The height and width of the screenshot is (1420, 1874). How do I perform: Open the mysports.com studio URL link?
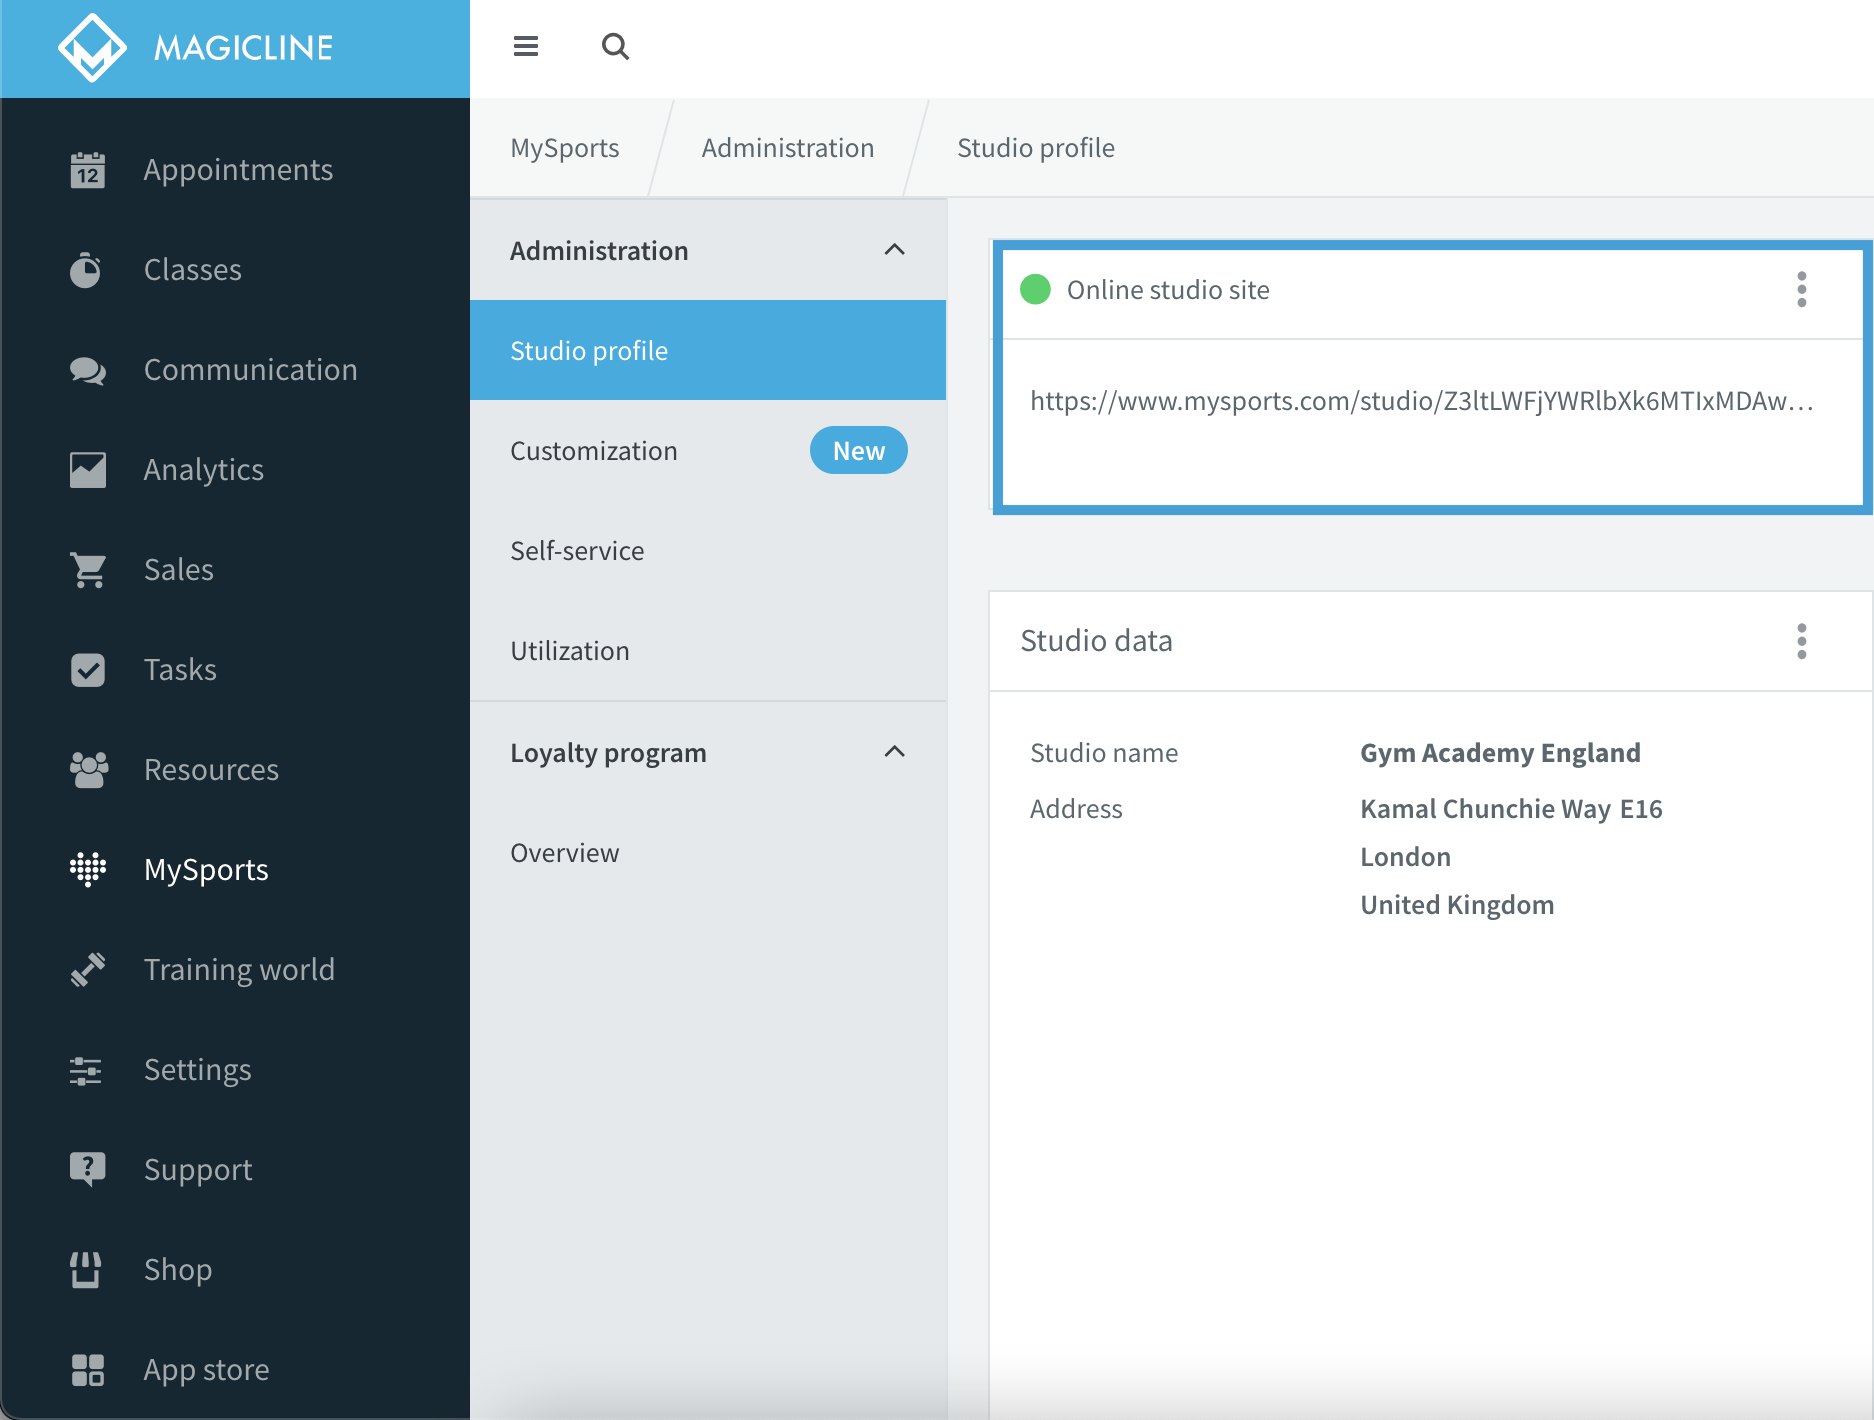click(x=1422, y=401)
